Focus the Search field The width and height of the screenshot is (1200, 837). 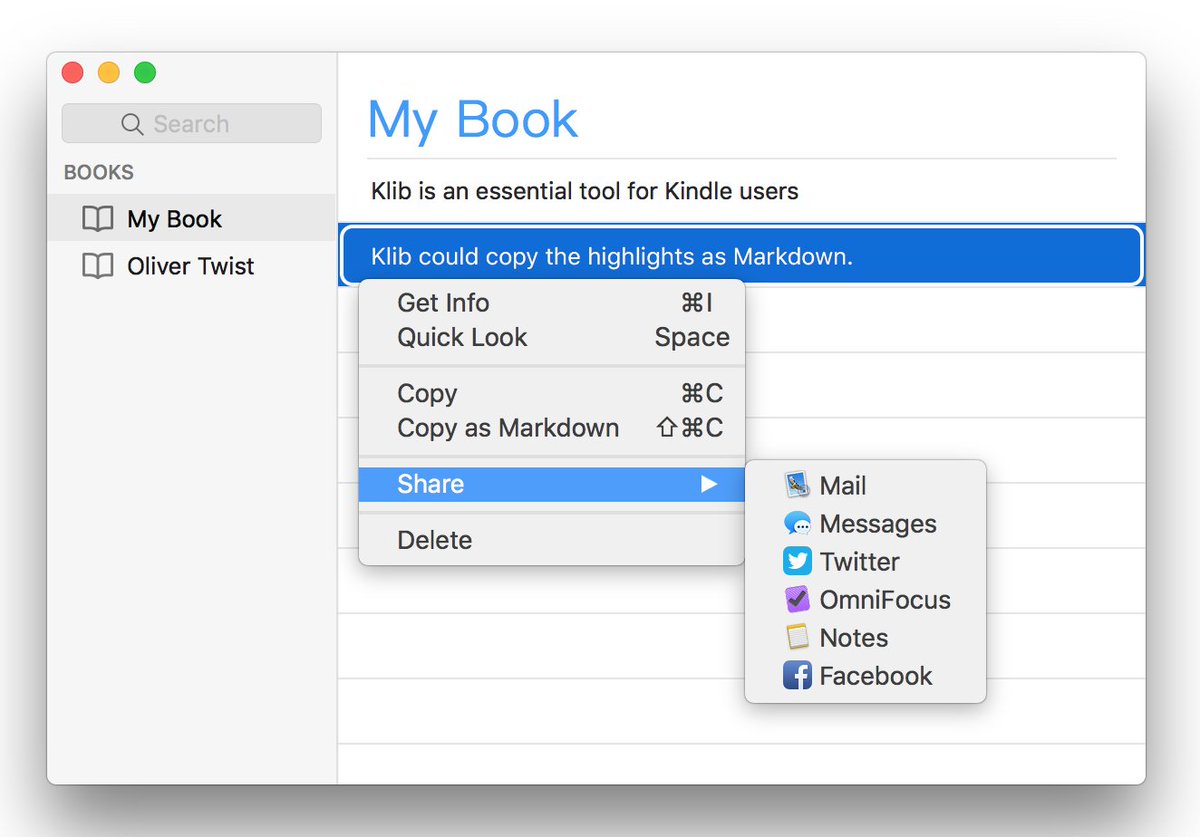[192, 124]
